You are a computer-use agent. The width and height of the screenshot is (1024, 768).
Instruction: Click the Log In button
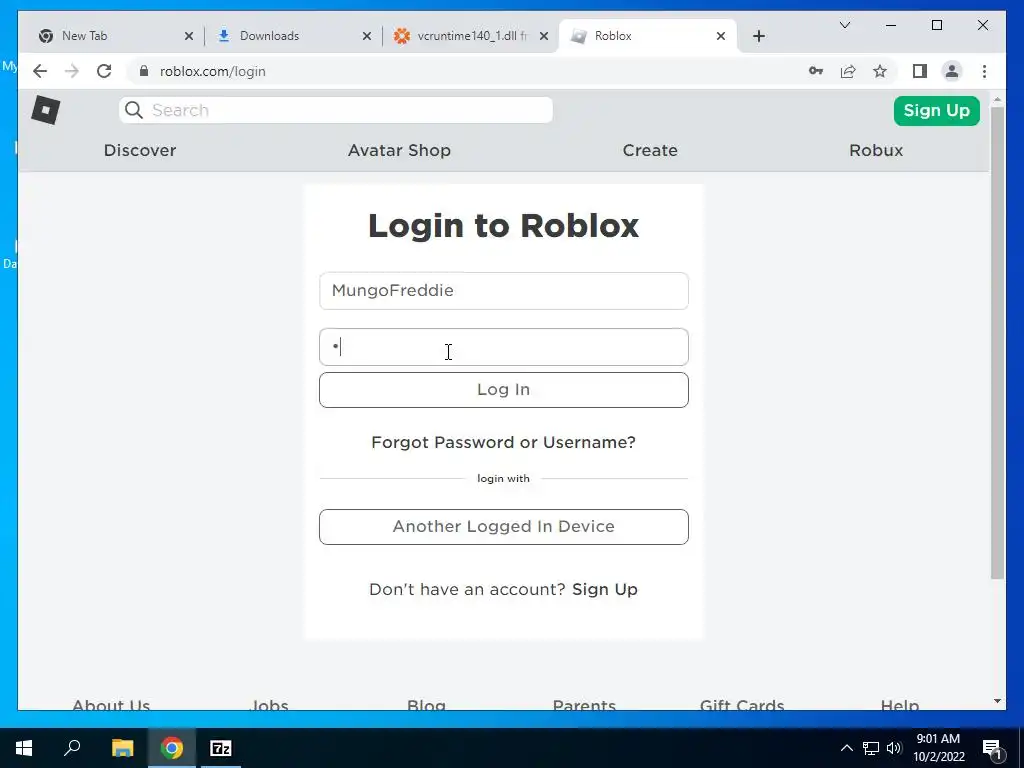(x=504, y=390)
